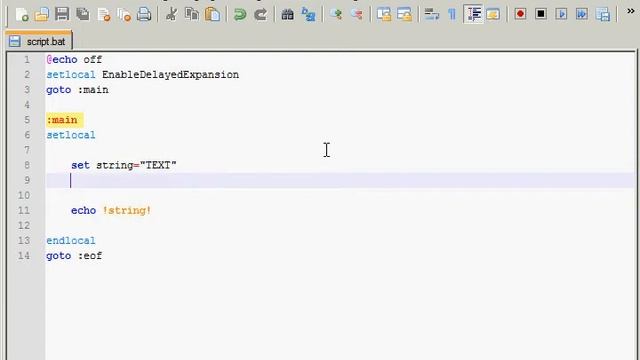This screenshot has height=360, width=640.
Task: Toggle word wrap
Action: coord(431,15)
